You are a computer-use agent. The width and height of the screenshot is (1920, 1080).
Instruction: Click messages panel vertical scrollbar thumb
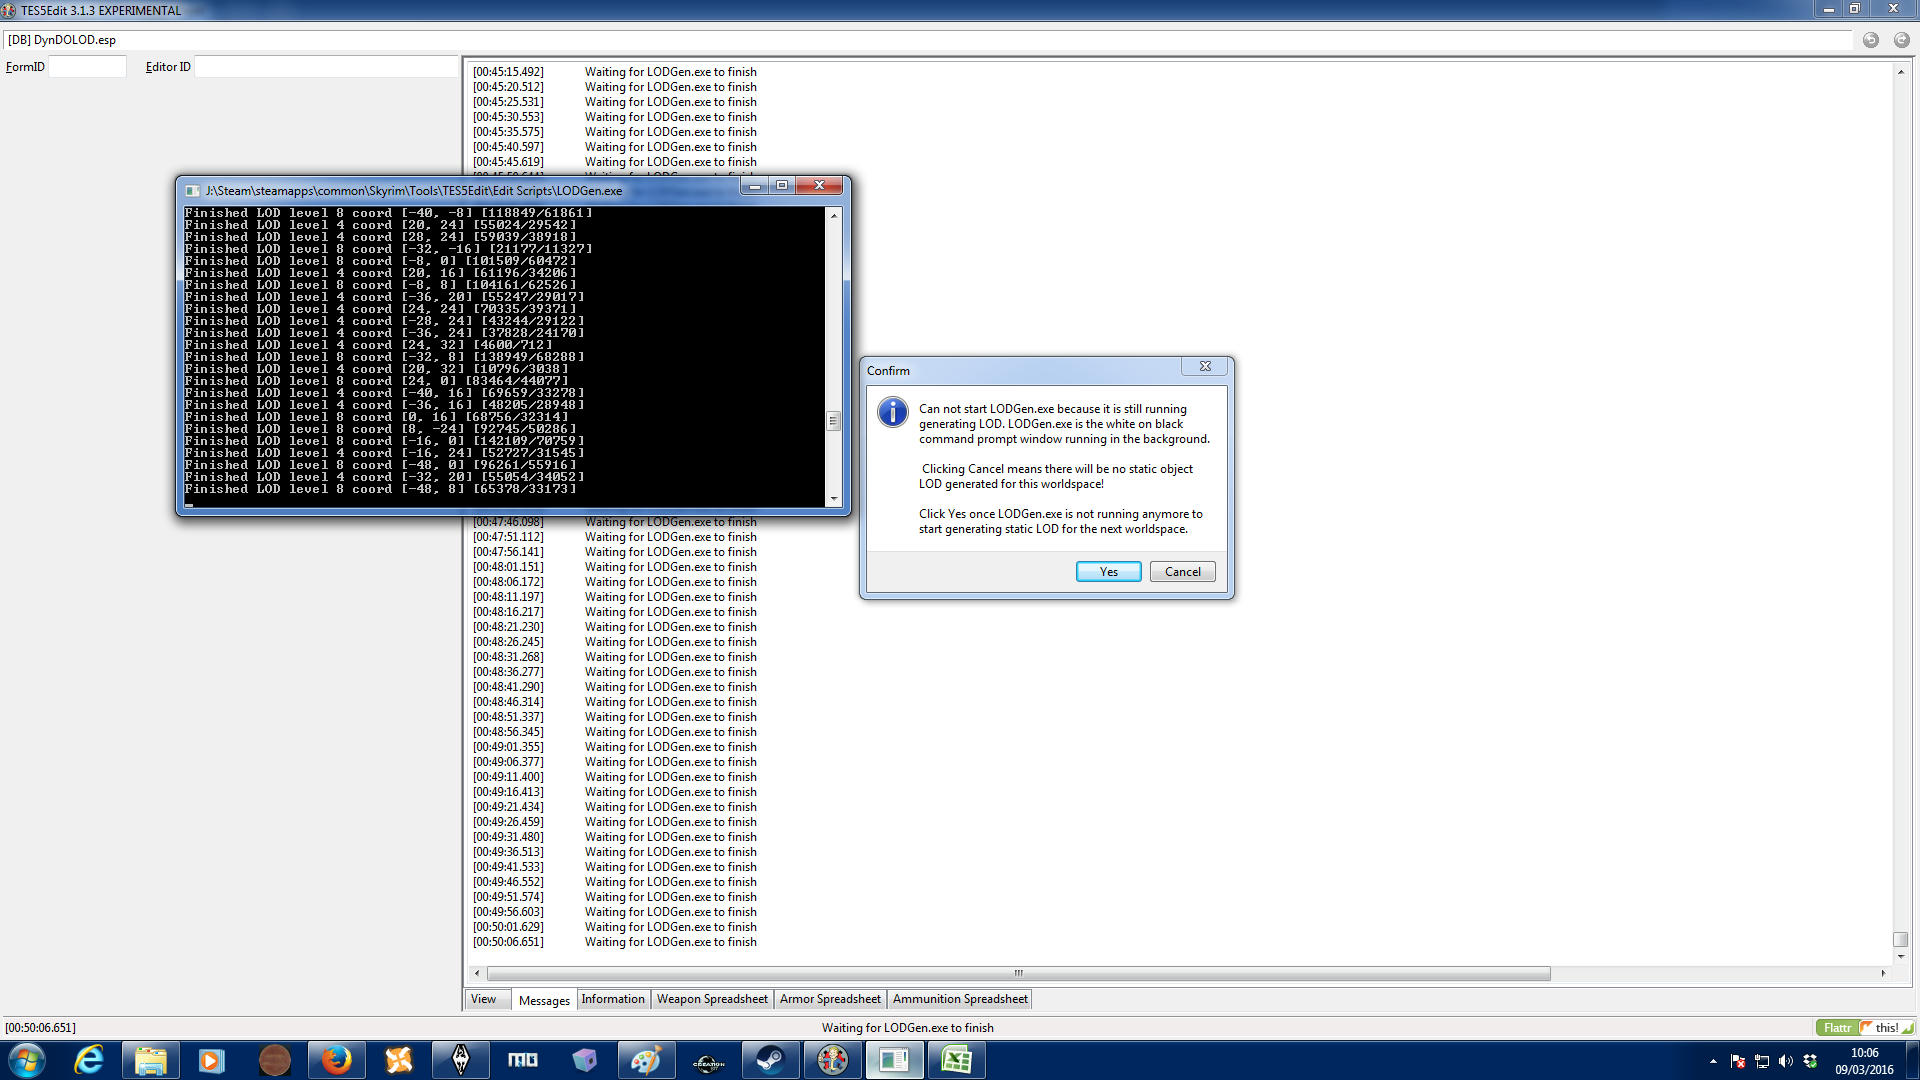pos(1900,940)
